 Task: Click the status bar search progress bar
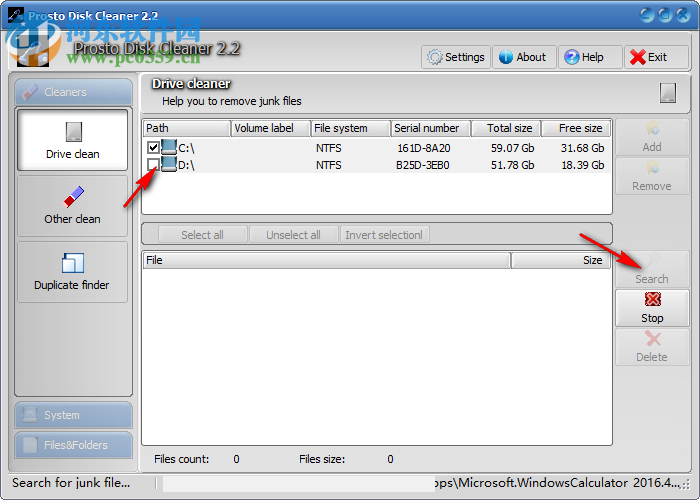click(299, 484)
